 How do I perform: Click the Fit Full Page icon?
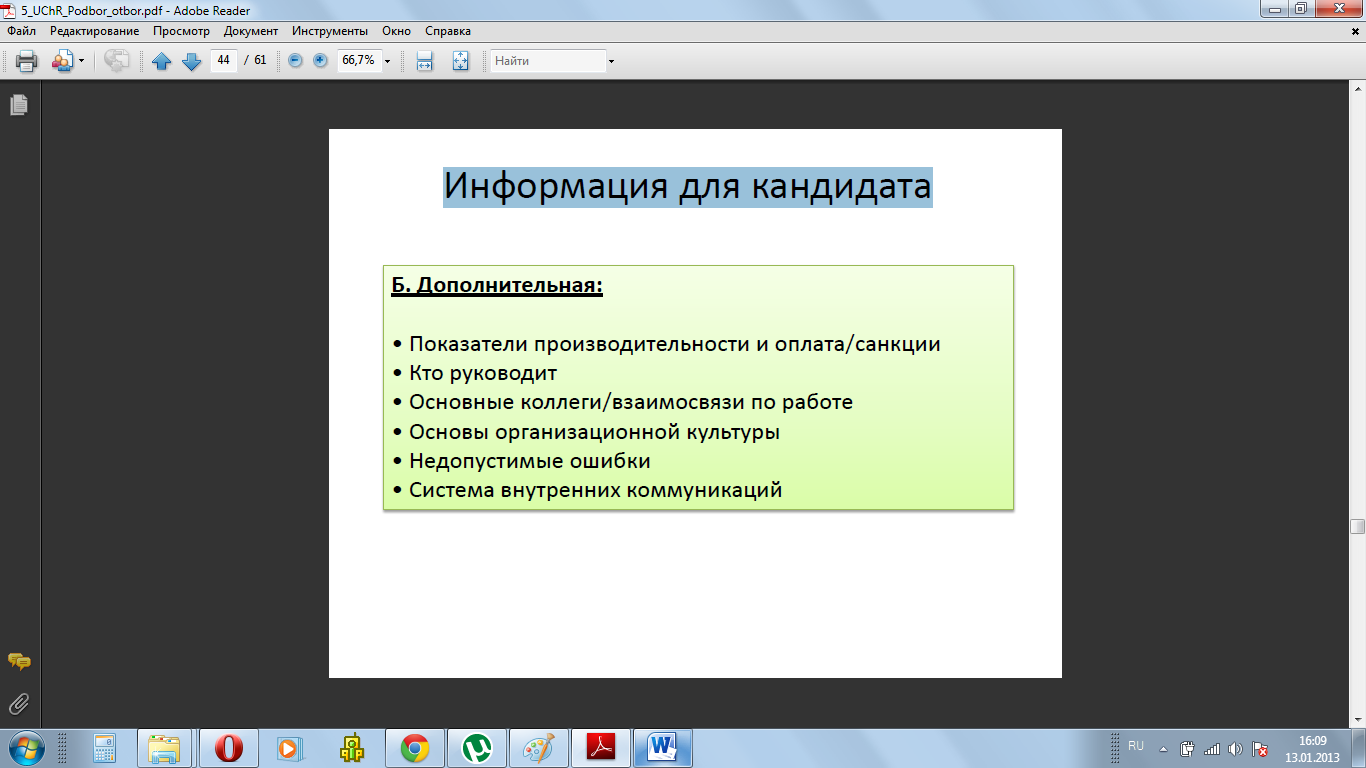[460, 61]
